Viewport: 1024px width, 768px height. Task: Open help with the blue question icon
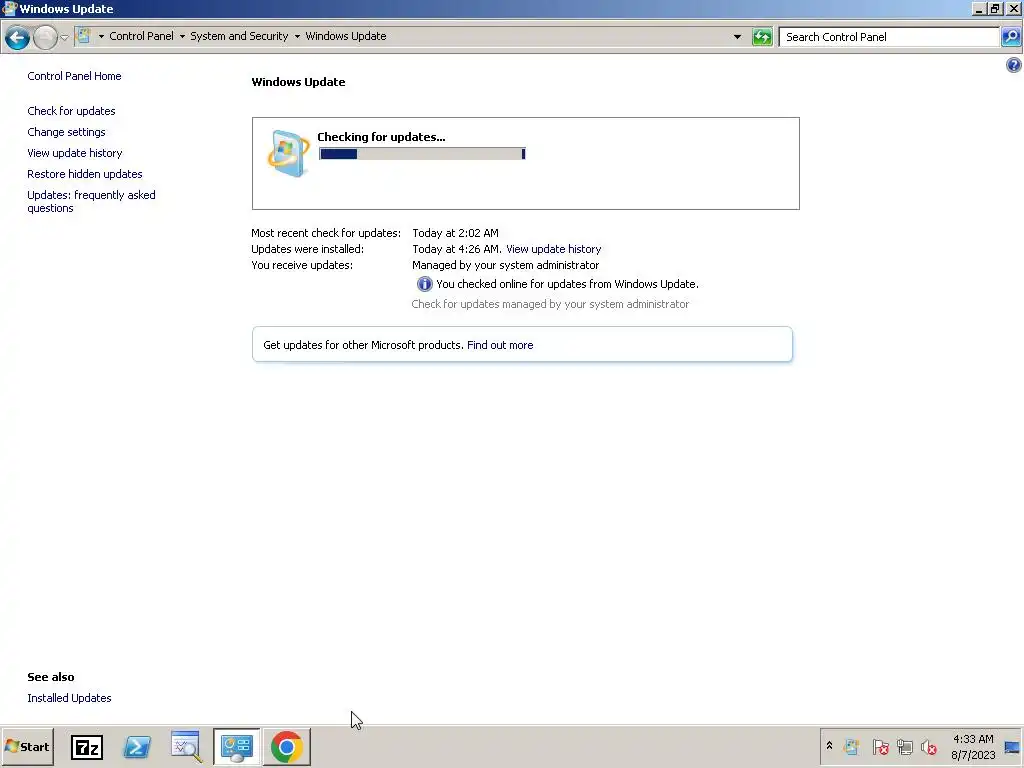point(1014,65)
